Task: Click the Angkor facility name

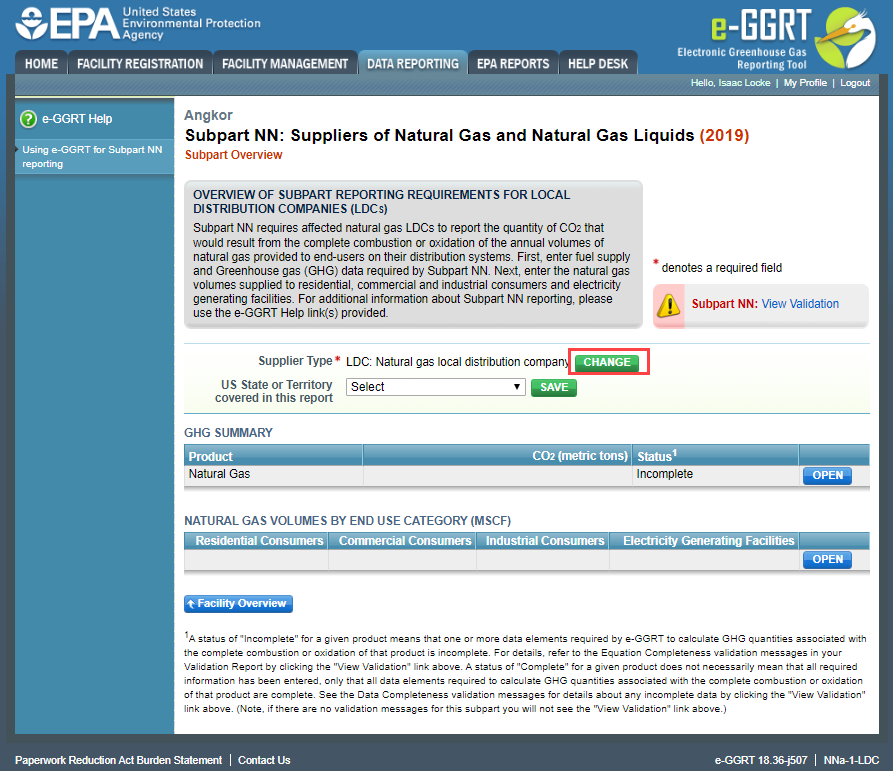Action: 208,116
